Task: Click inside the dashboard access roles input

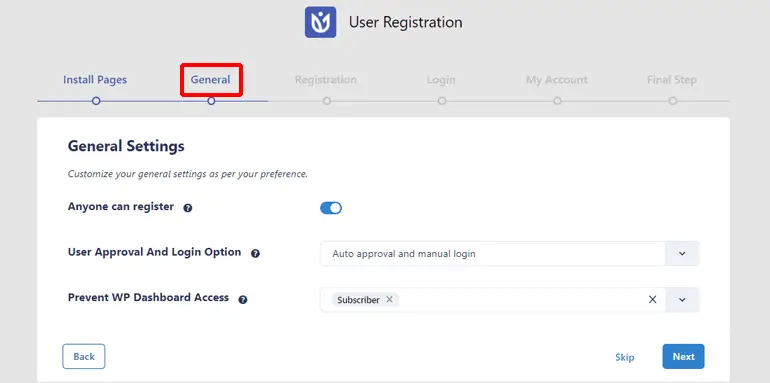Action: point(521,300)
